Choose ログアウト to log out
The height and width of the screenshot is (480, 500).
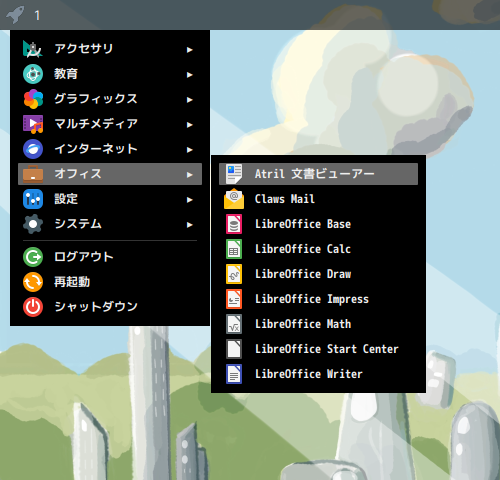pyautogui.click(x=110, y=257)
